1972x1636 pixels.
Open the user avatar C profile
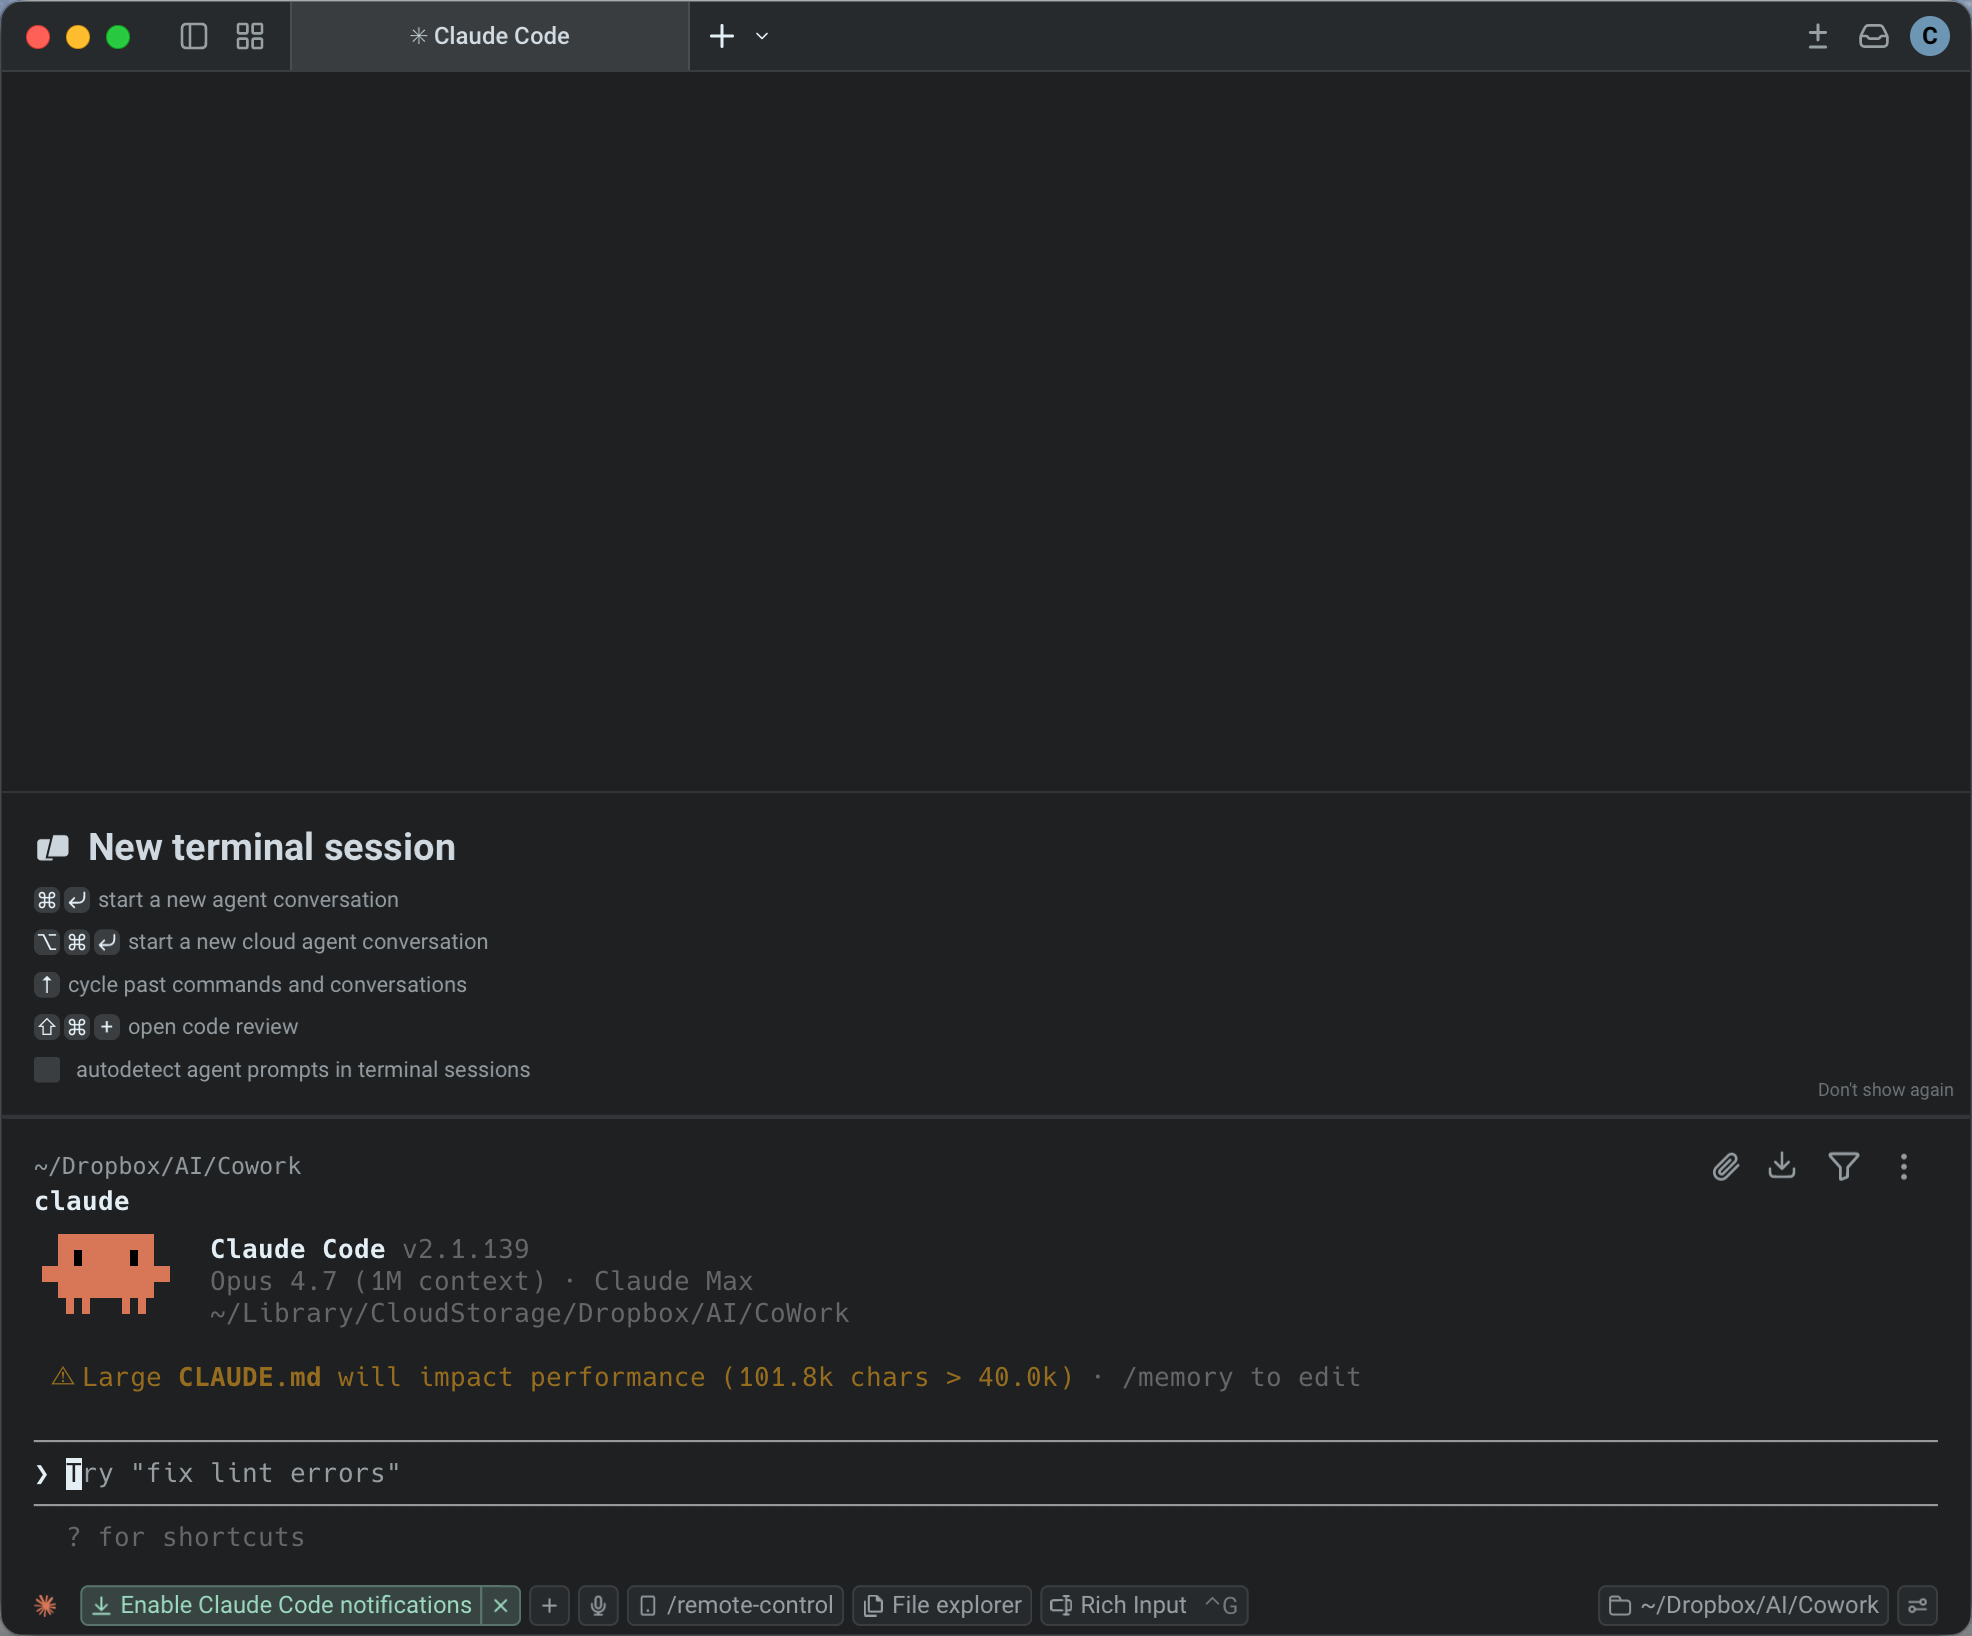[x=1930, y=36]
